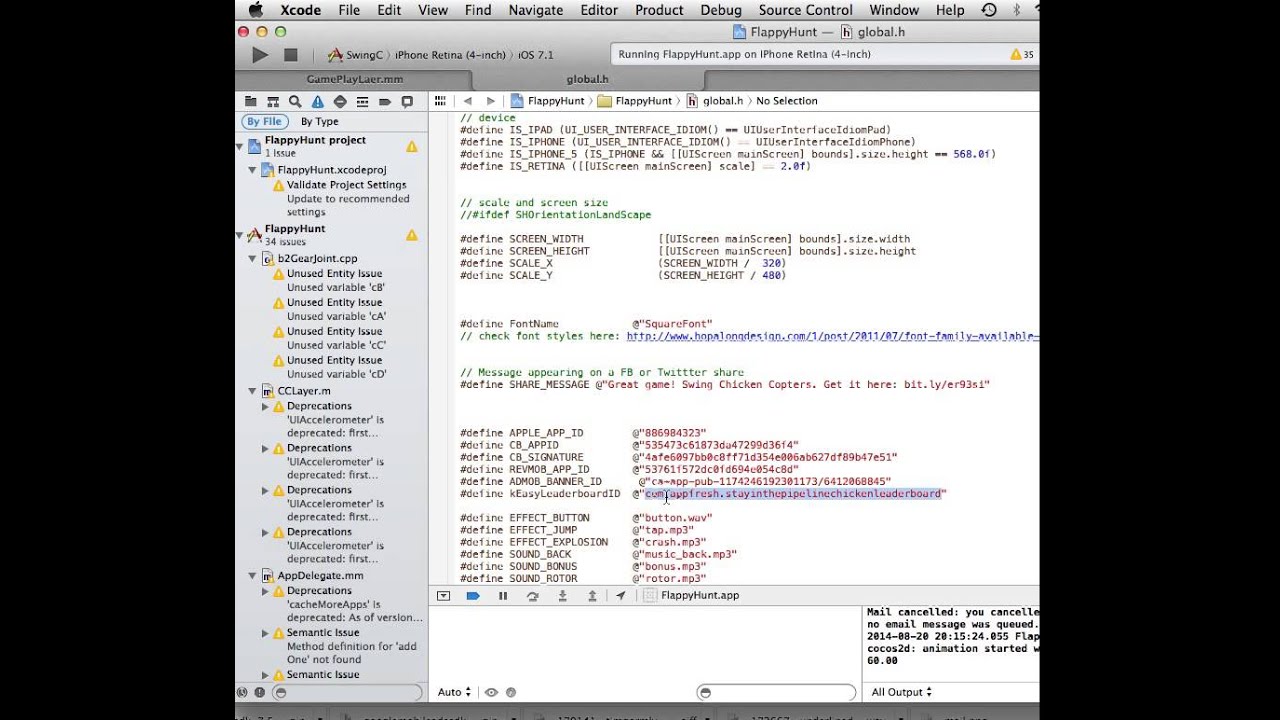Go back with the editor back arrow
Image resolution: width=1280 pixels, height=720 pixels.
tap(467, 101)
